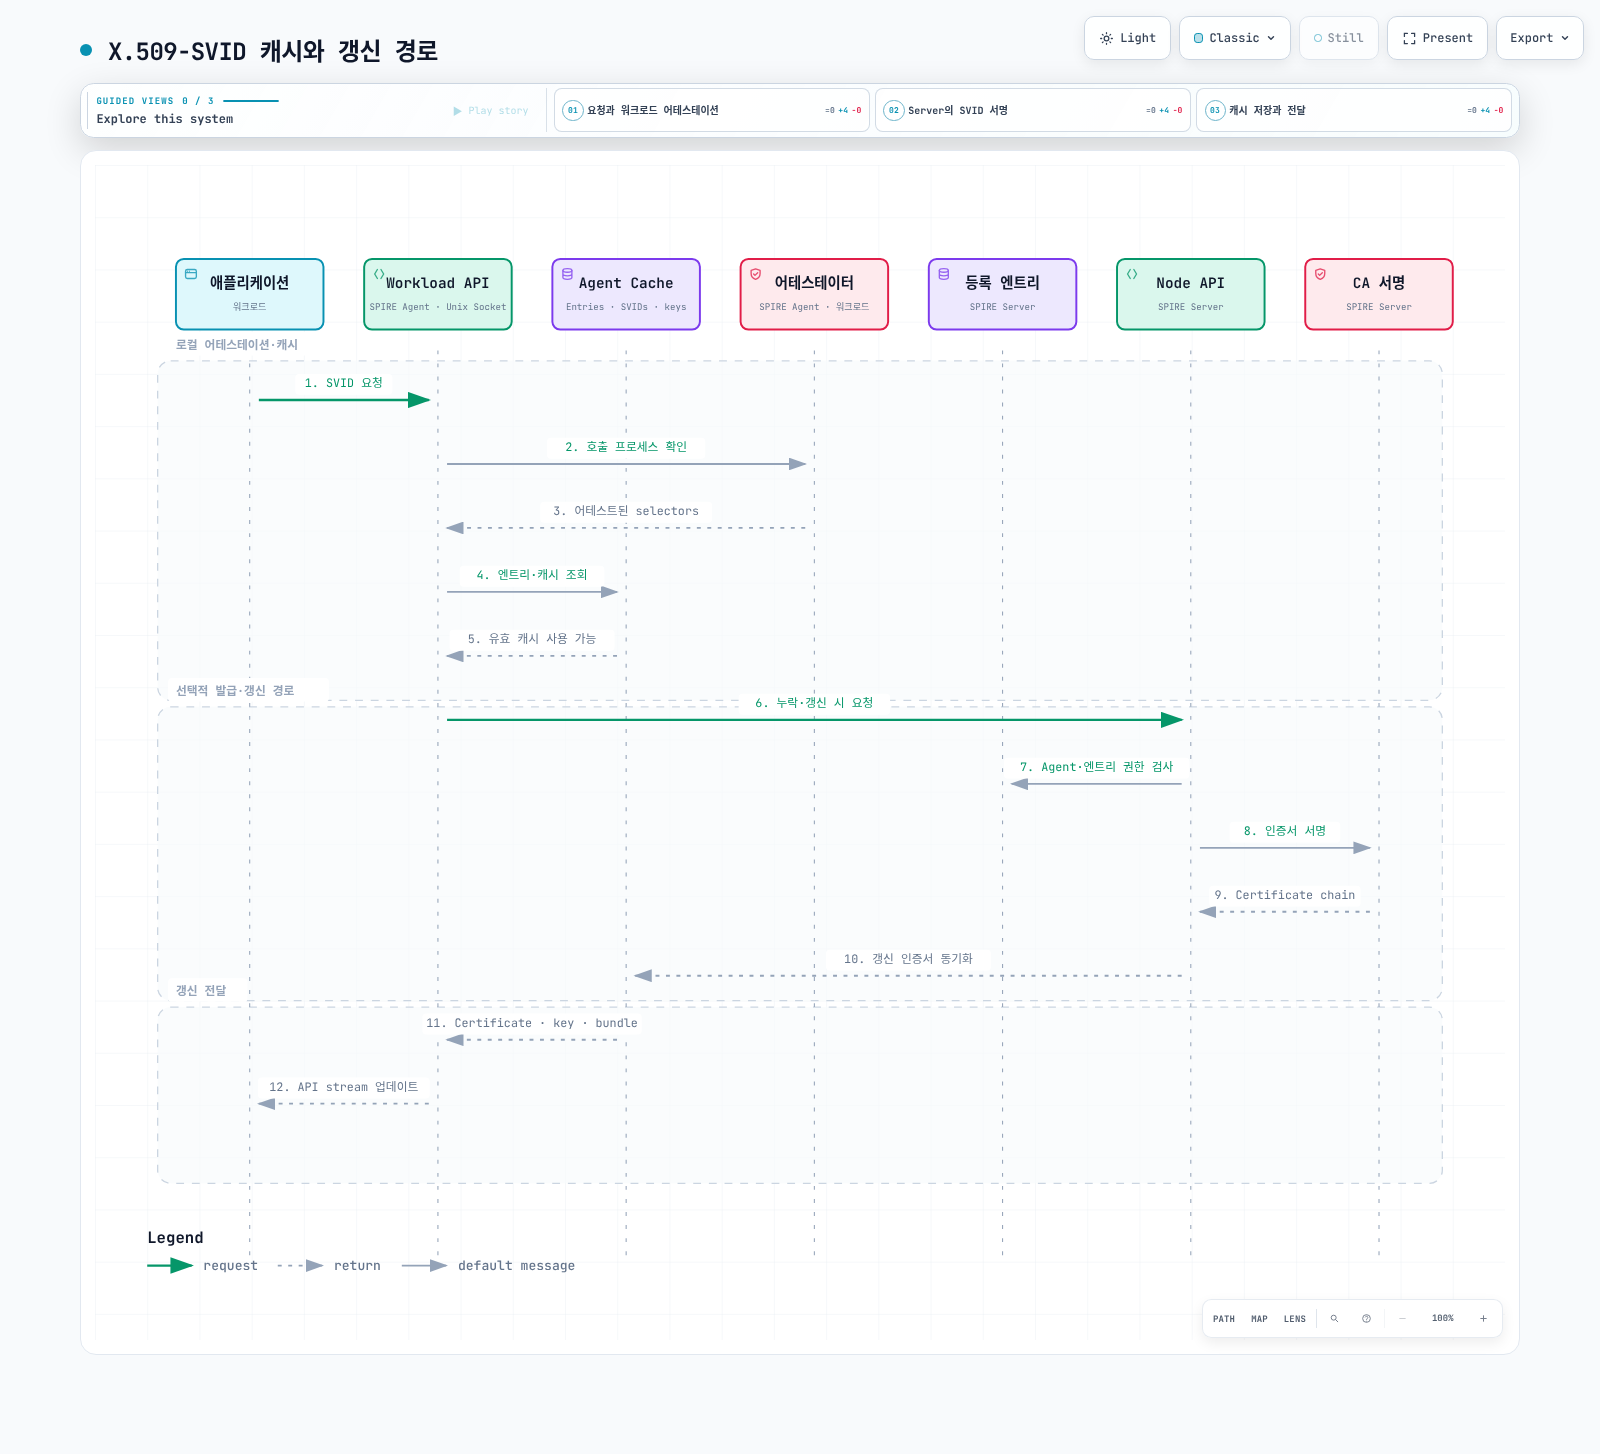The image size is (1600, 1454).
Task: Select message 6. 누락·갱신 시 요청
Action: 814,703
